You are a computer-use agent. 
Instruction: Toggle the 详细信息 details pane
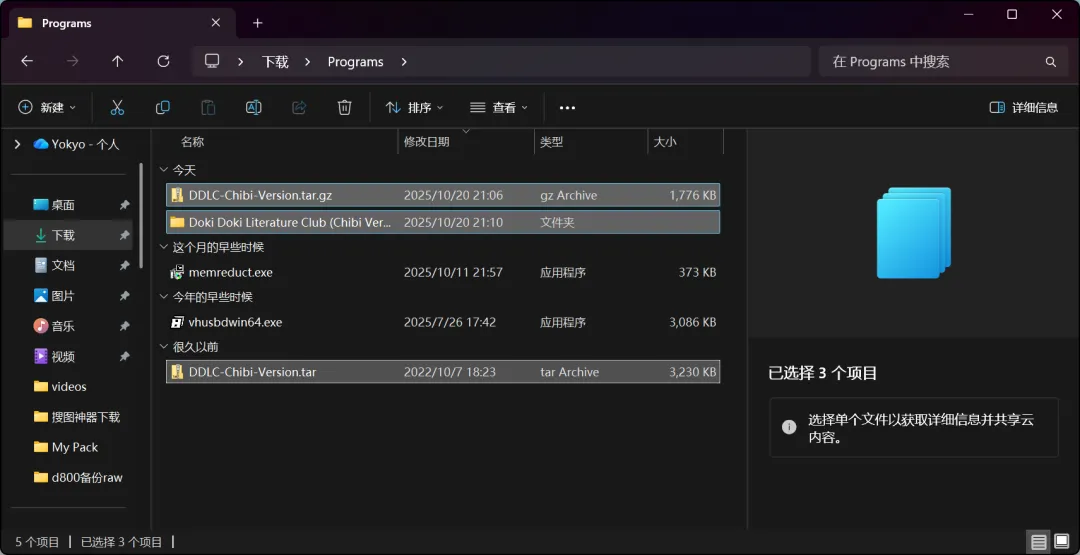[1024, 107]
